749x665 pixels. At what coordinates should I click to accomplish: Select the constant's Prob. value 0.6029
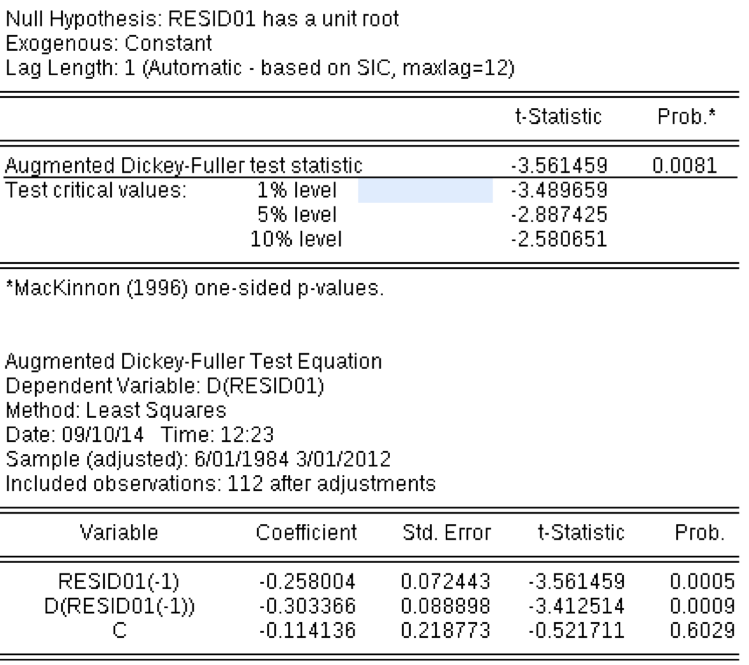click(x=697, y=626)
